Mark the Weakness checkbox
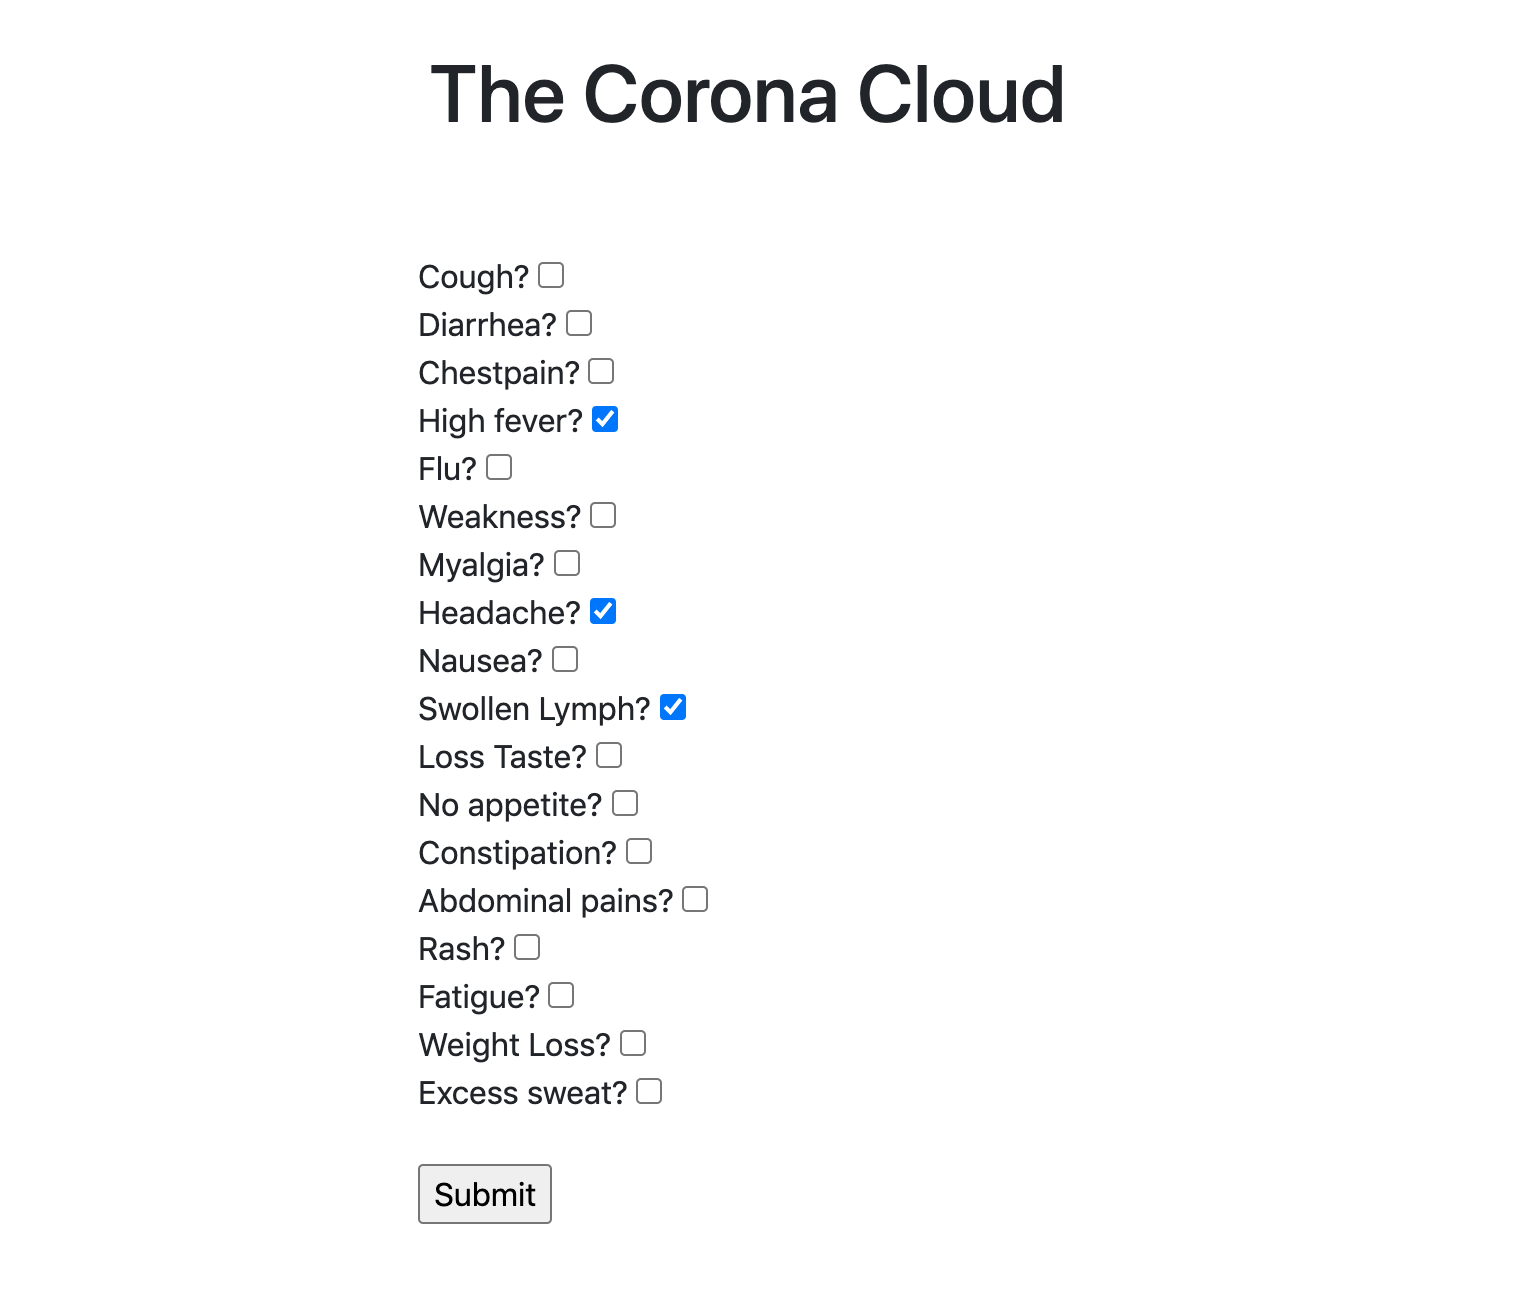Viewport: 1522px width, 1308px height. click(603, 515)
